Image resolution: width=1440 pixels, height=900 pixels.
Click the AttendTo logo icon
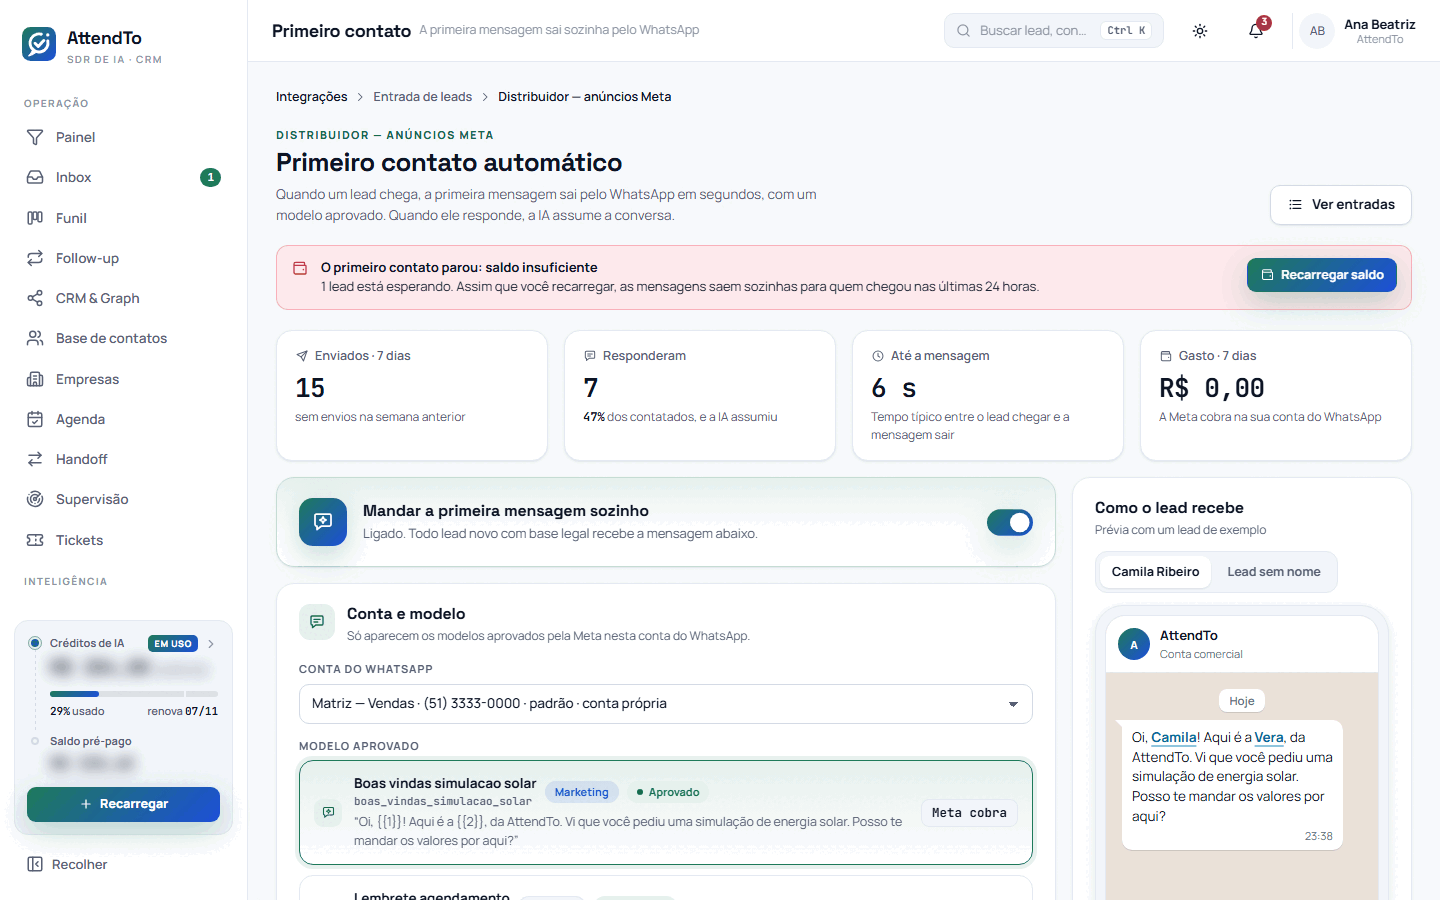pyautogui.click(x=39, y=44)
